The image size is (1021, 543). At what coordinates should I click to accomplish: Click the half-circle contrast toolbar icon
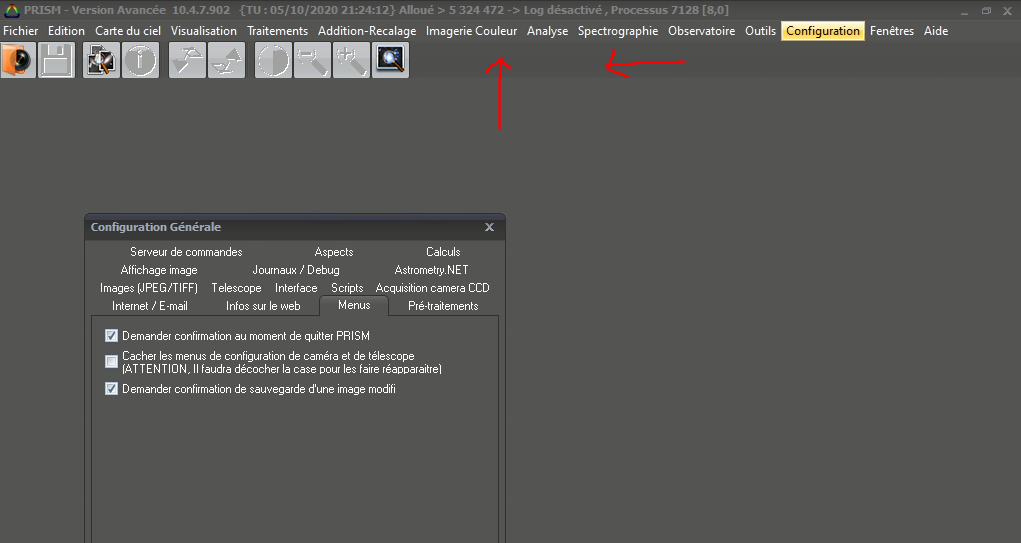click(x=273, y=61)
